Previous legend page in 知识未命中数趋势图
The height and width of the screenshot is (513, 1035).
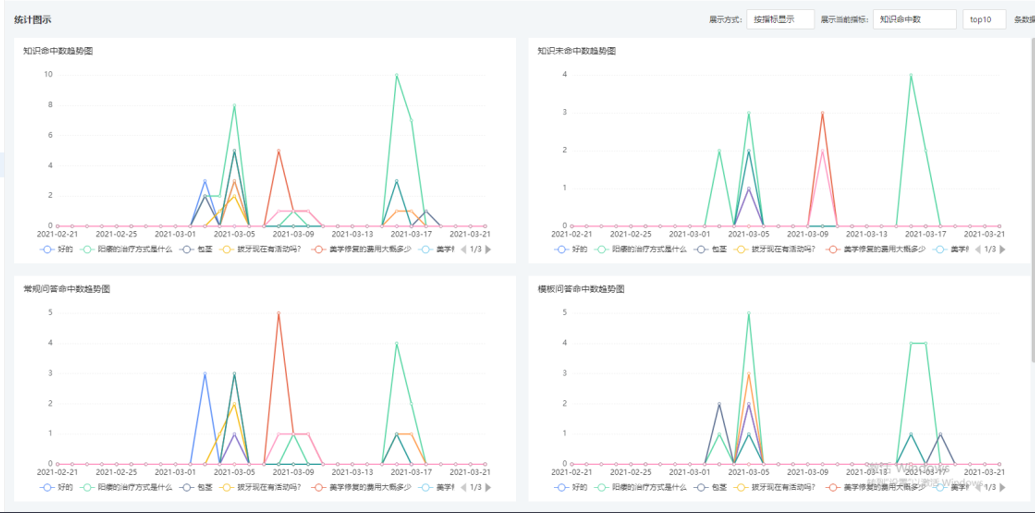pyautogui.click(x=977, y=250)
